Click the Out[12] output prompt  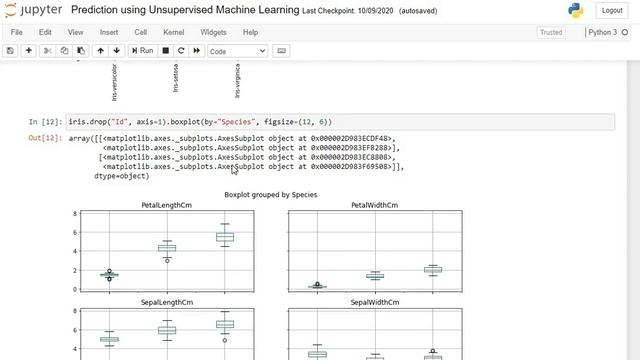click(45, 138)
